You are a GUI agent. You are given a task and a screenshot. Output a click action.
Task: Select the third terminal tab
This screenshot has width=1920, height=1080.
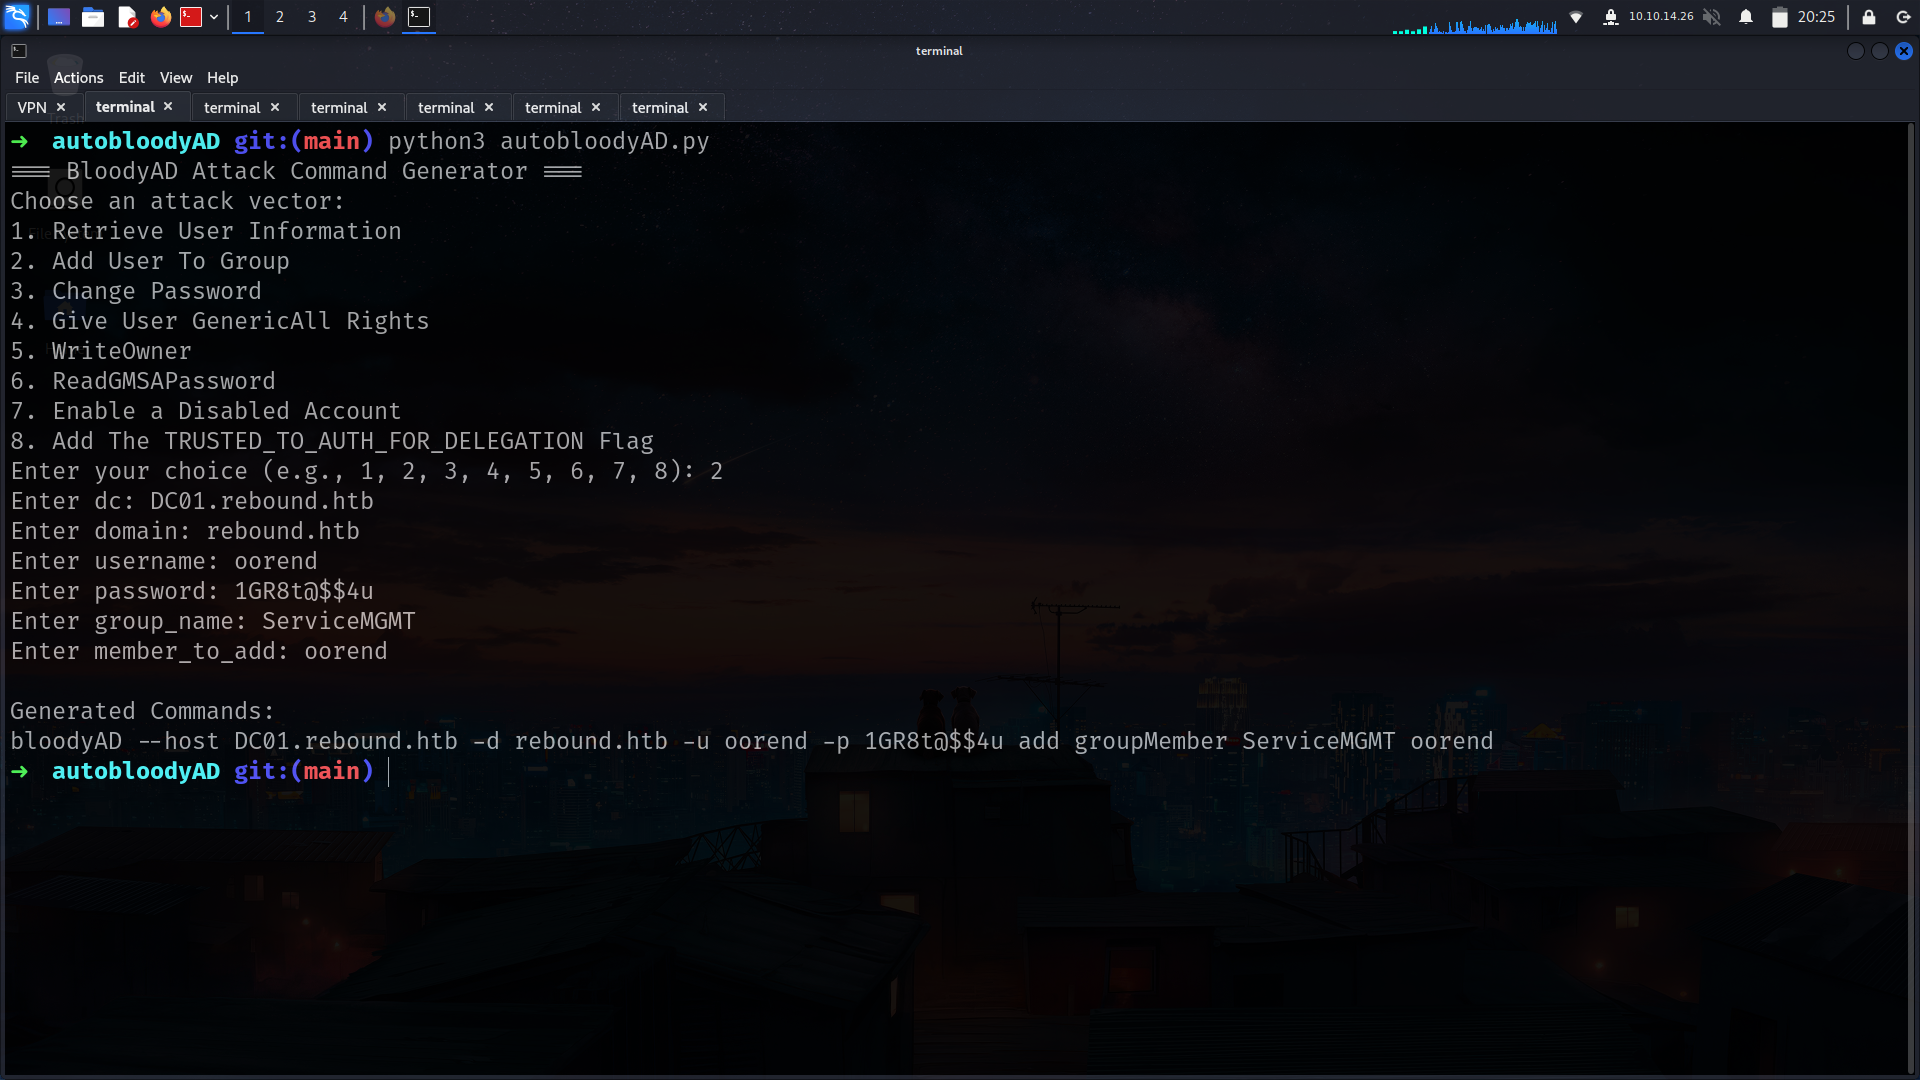(x=232, y=107)
